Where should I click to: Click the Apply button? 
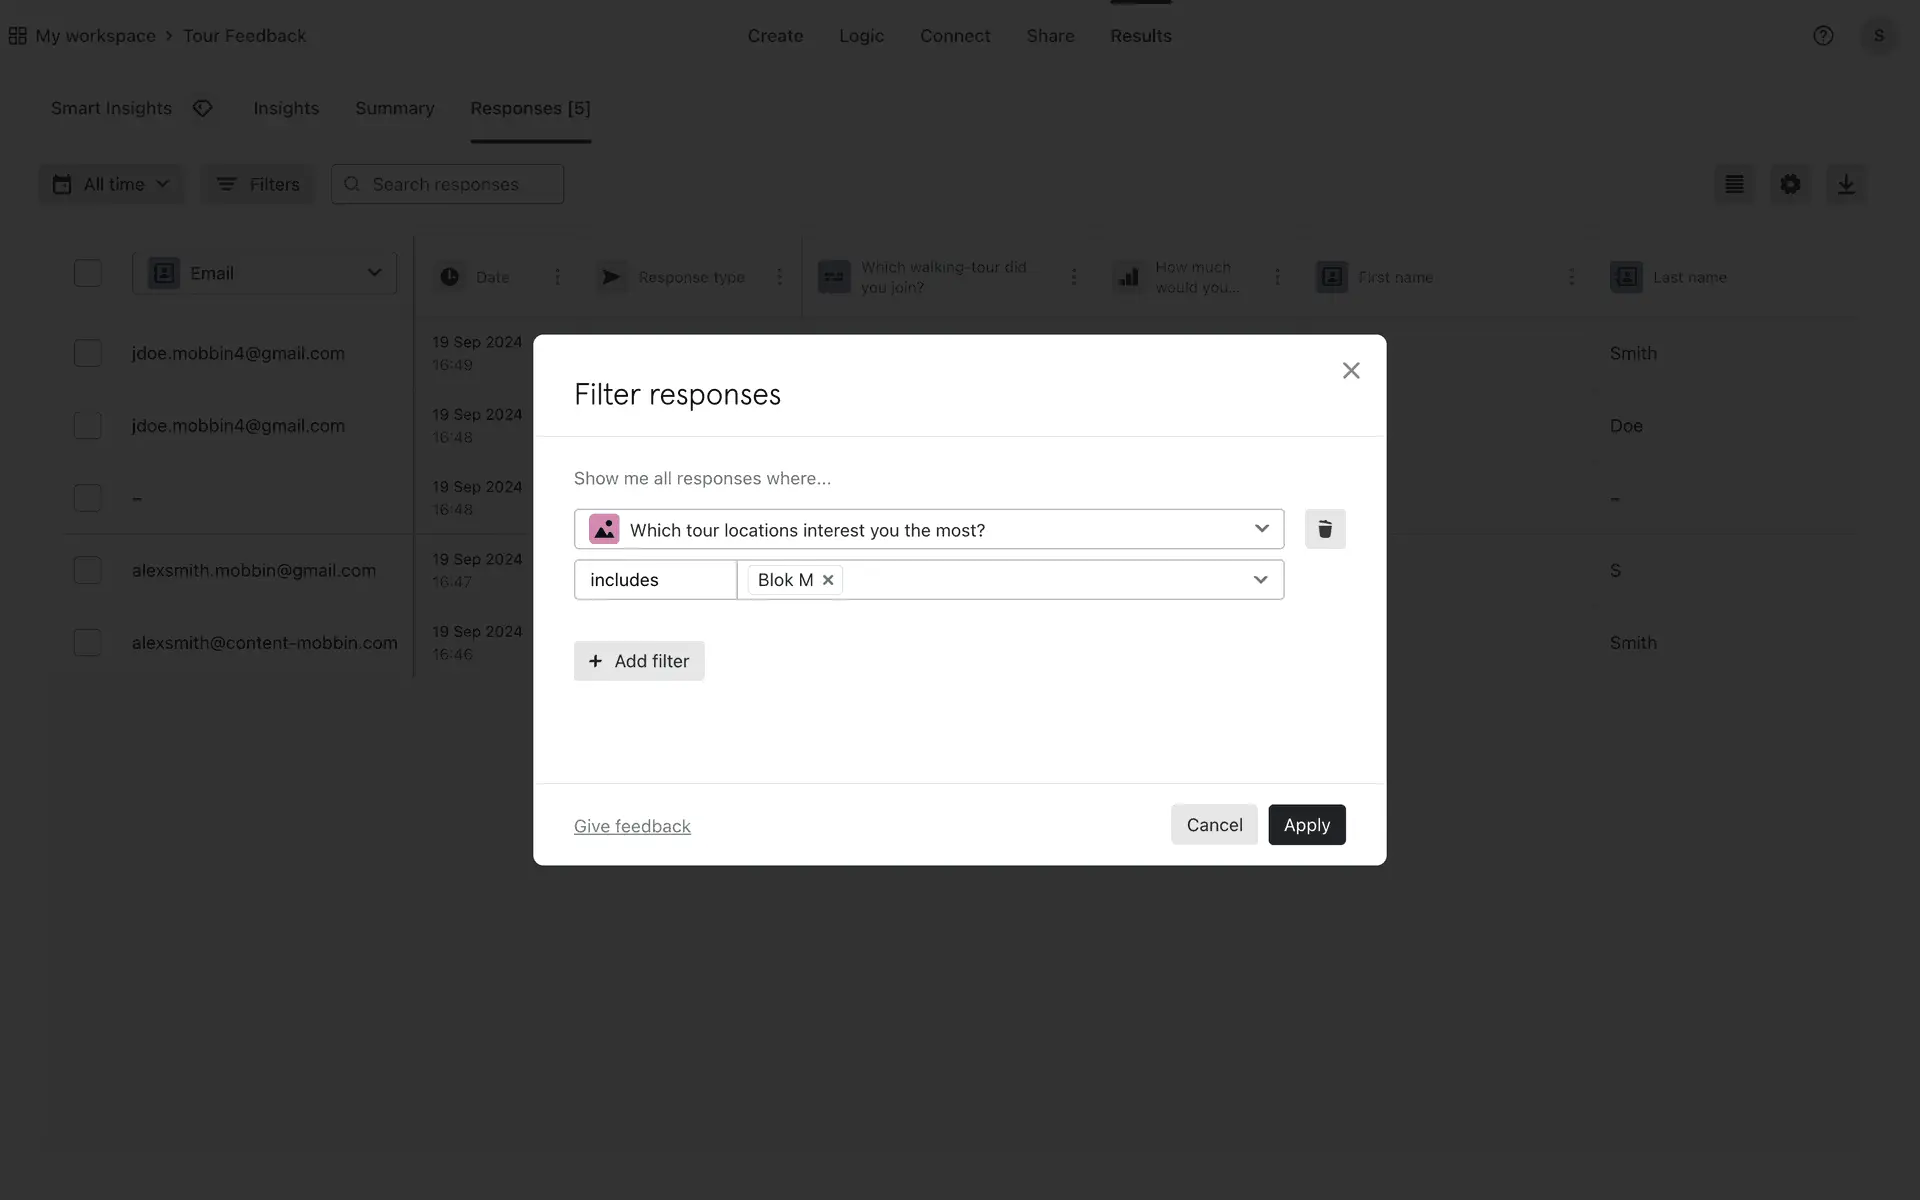click(1306, 825)
